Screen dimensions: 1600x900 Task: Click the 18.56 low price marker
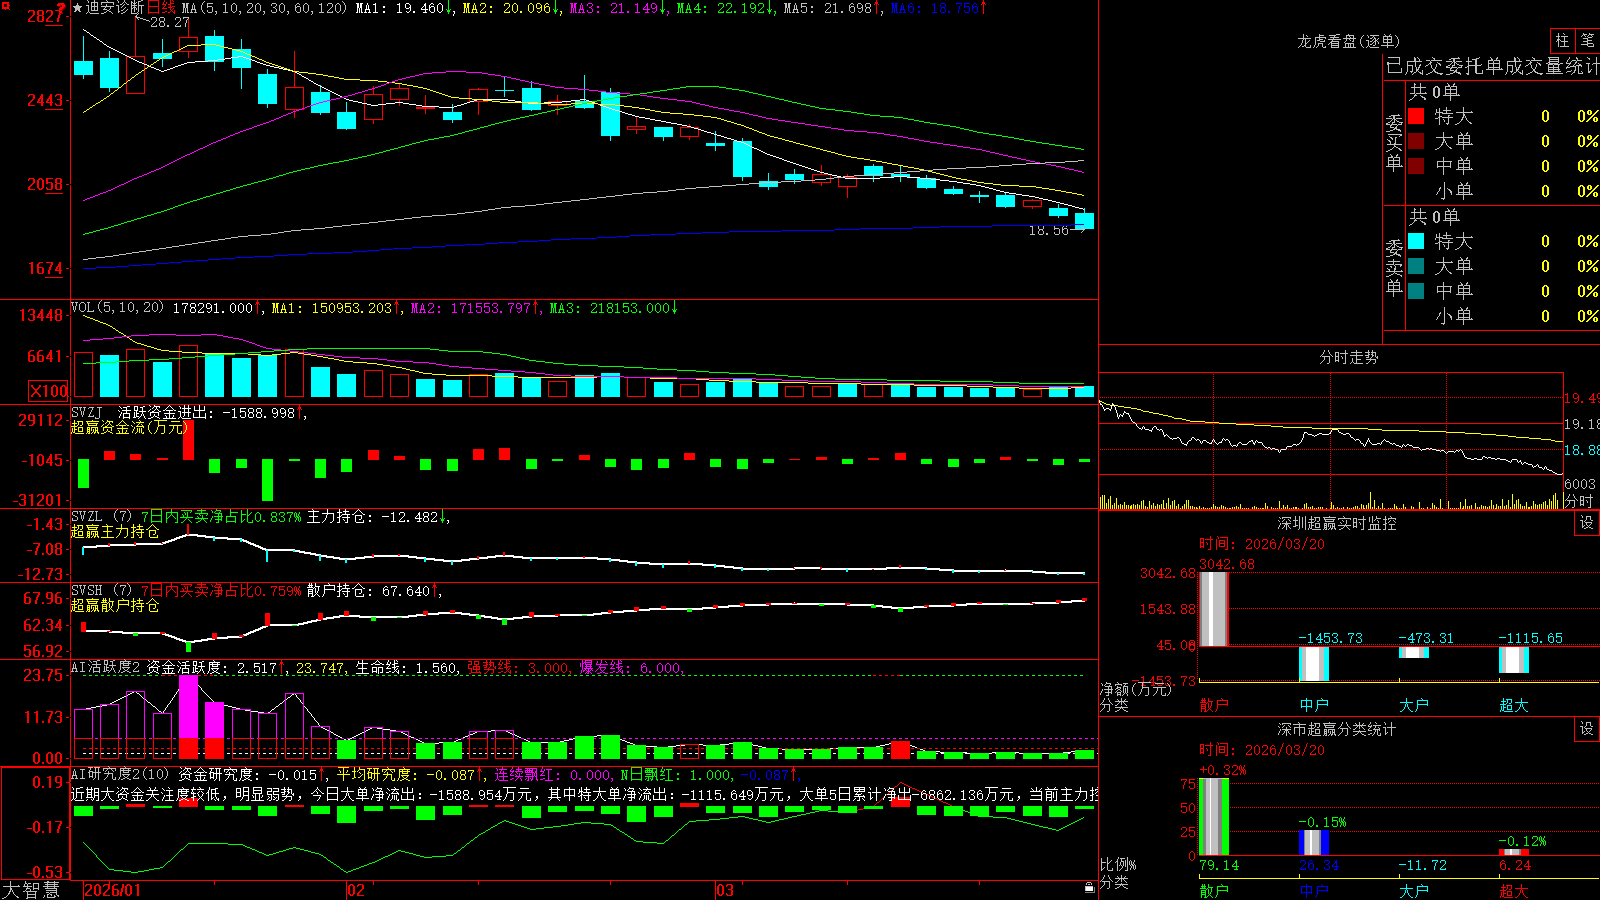pos(1048,230)
